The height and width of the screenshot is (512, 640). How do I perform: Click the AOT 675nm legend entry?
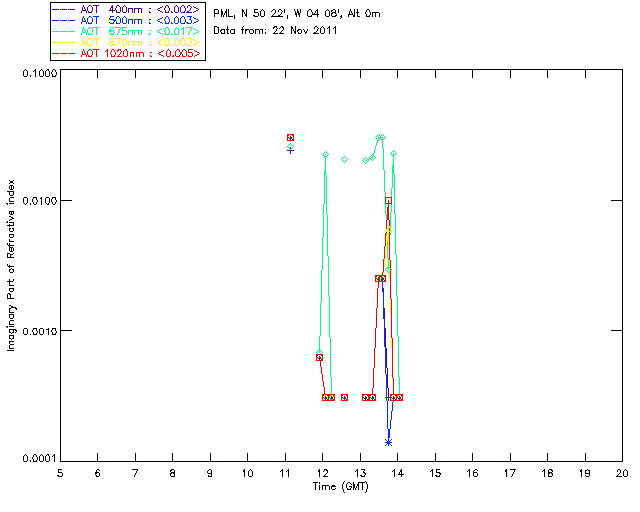pyautogui.click(x=128, y=31)
